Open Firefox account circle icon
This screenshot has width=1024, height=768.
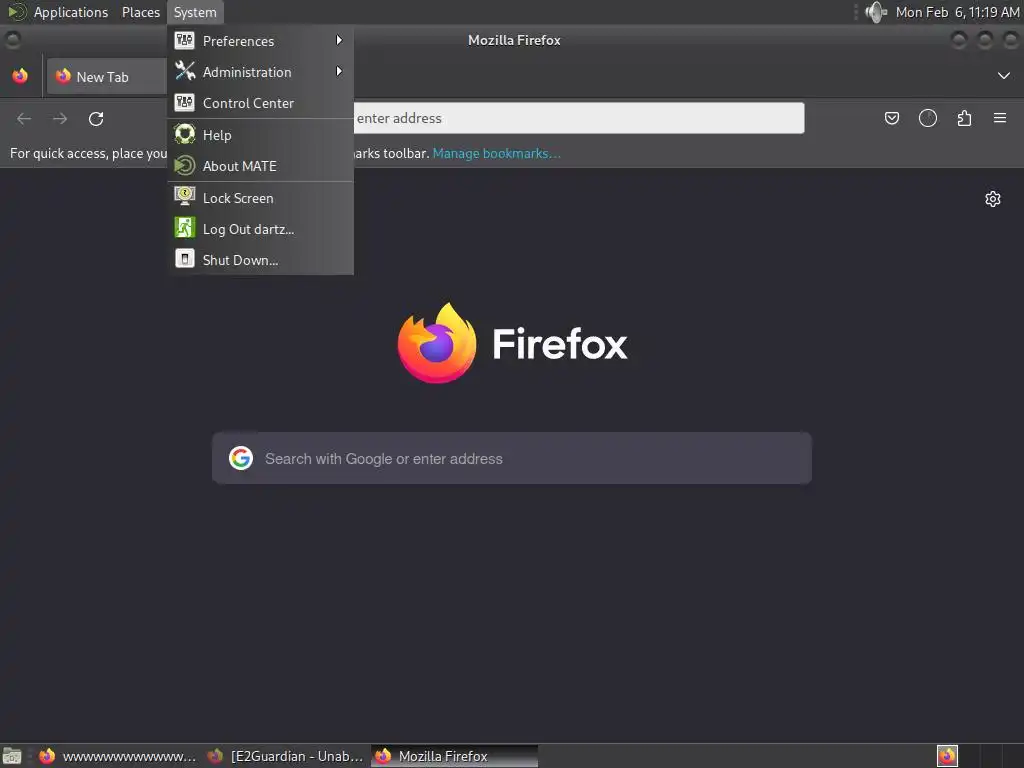click(927, 118)
